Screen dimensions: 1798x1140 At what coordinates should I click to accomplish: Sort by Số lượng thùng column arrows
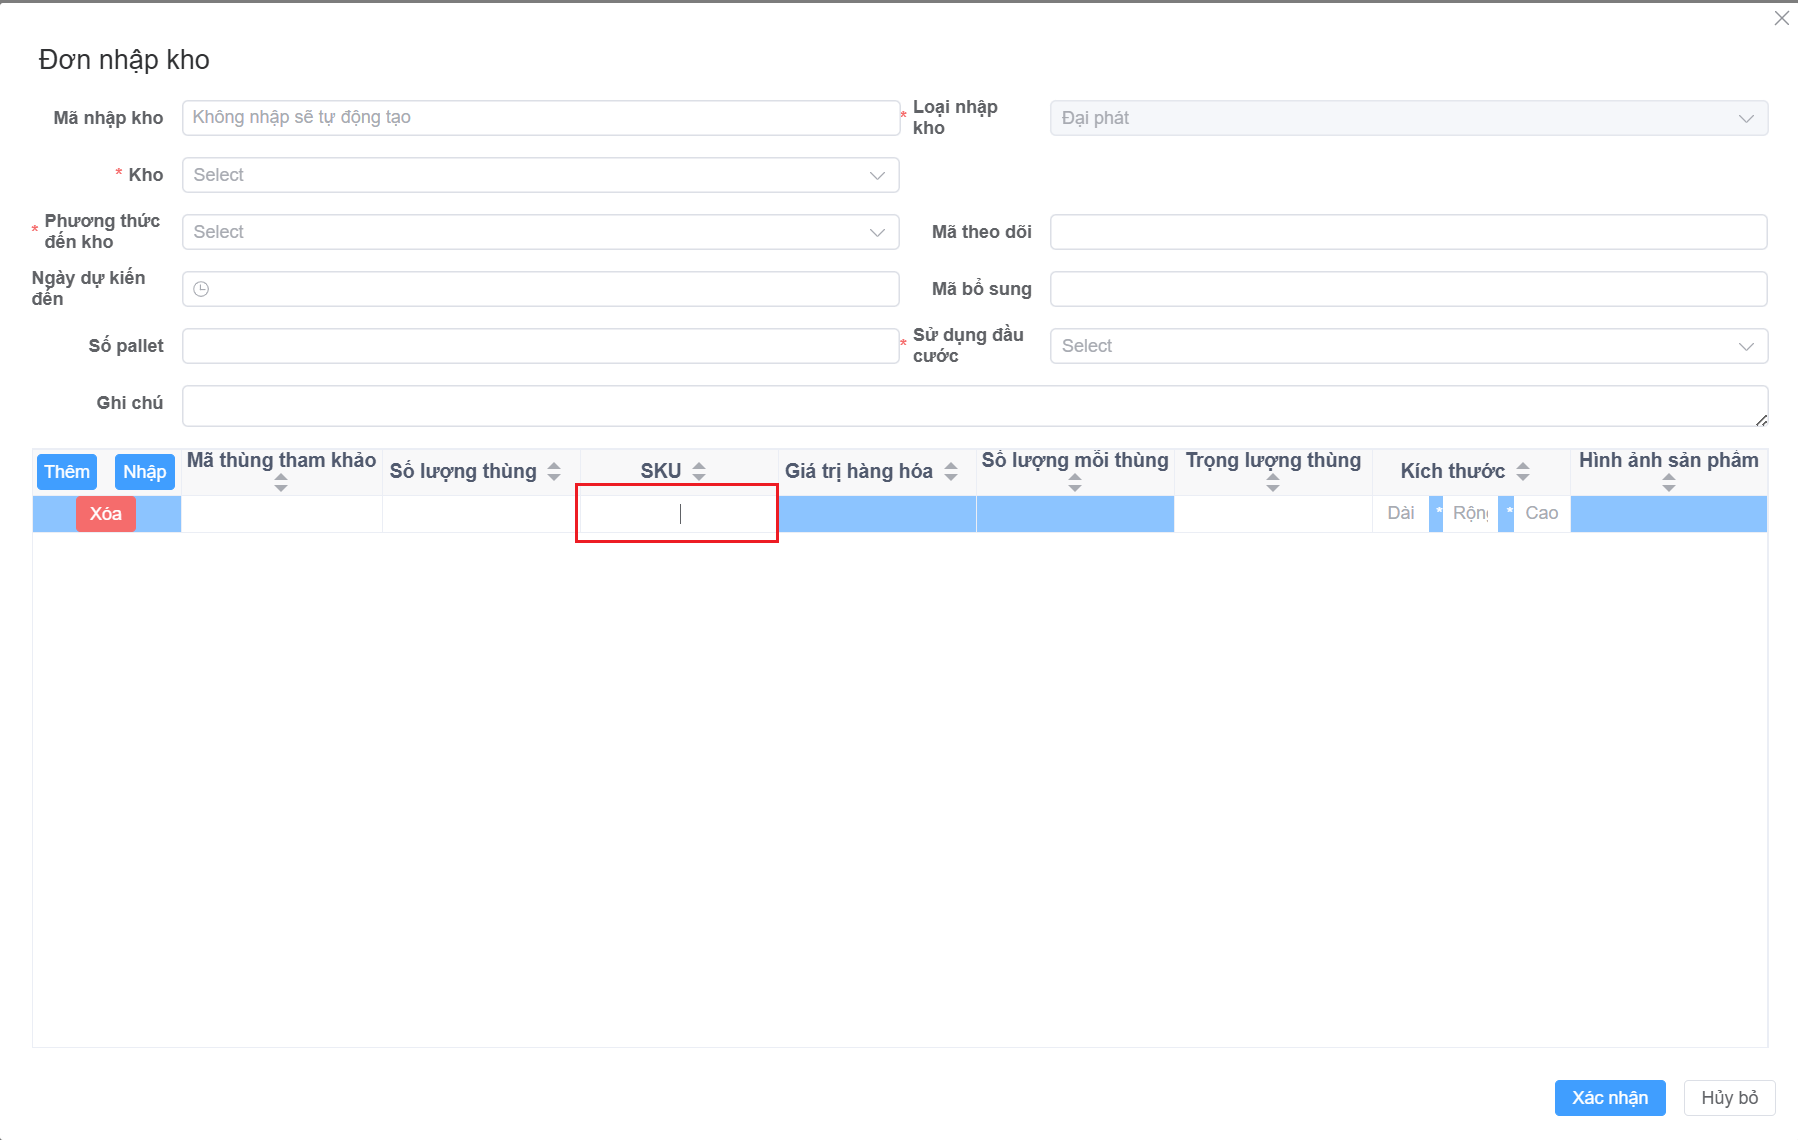click(x=554, y=471)
